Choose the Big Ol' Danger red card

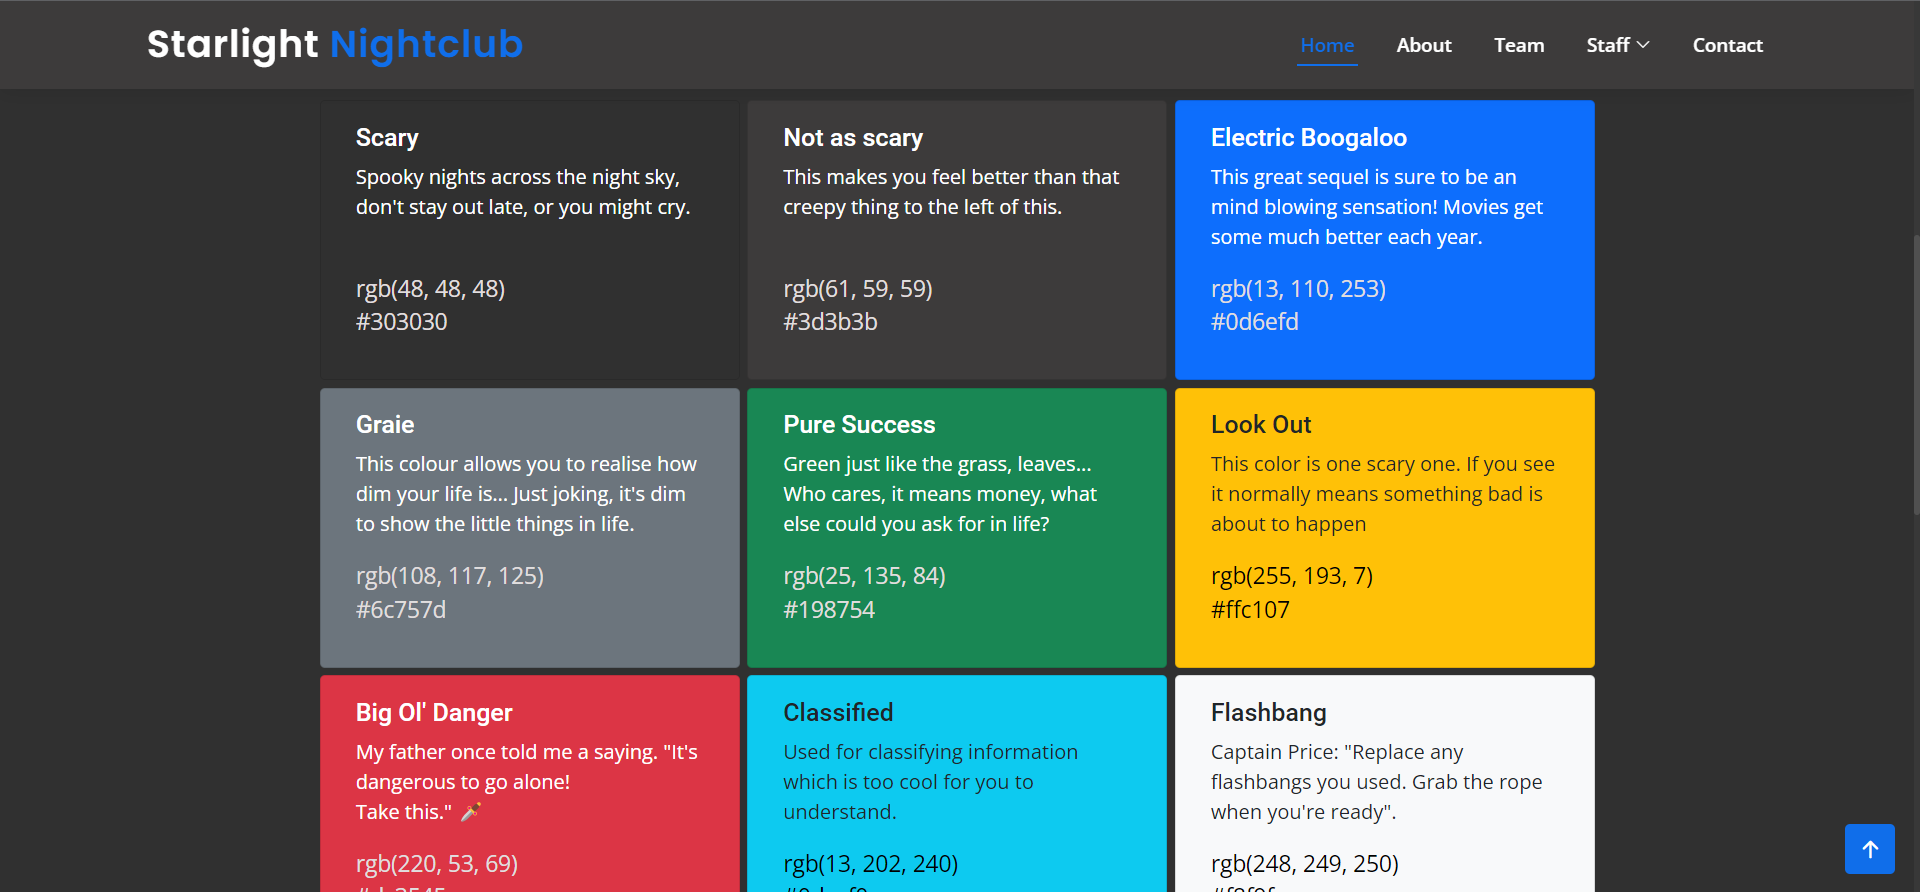pyautogui.click(x=529, y=783)
